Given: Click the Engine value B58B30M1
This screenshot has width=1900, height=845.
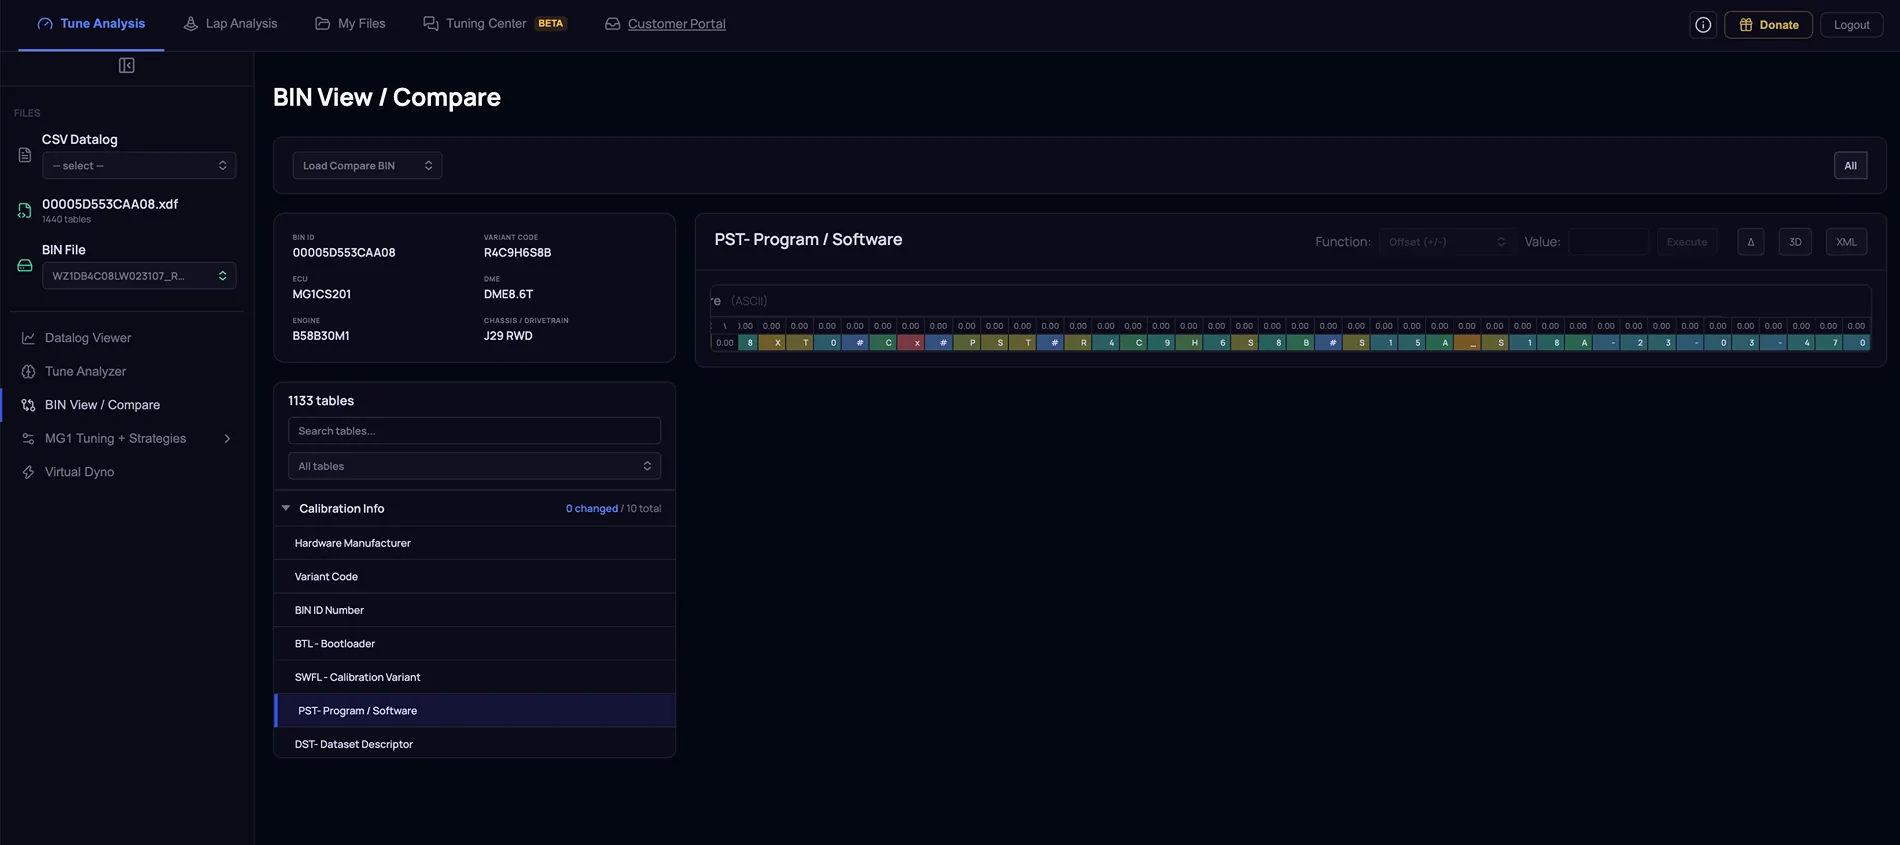Looking at the screenshot, I should [321, 336].
